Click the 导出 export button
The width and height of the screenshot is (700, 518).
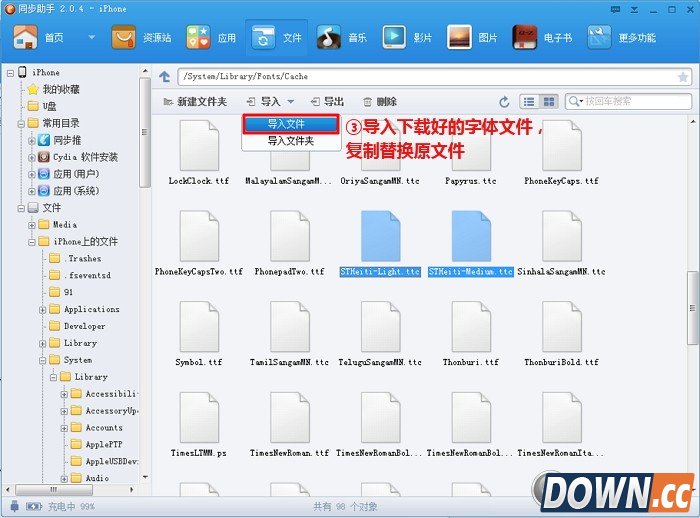(327, 102)
